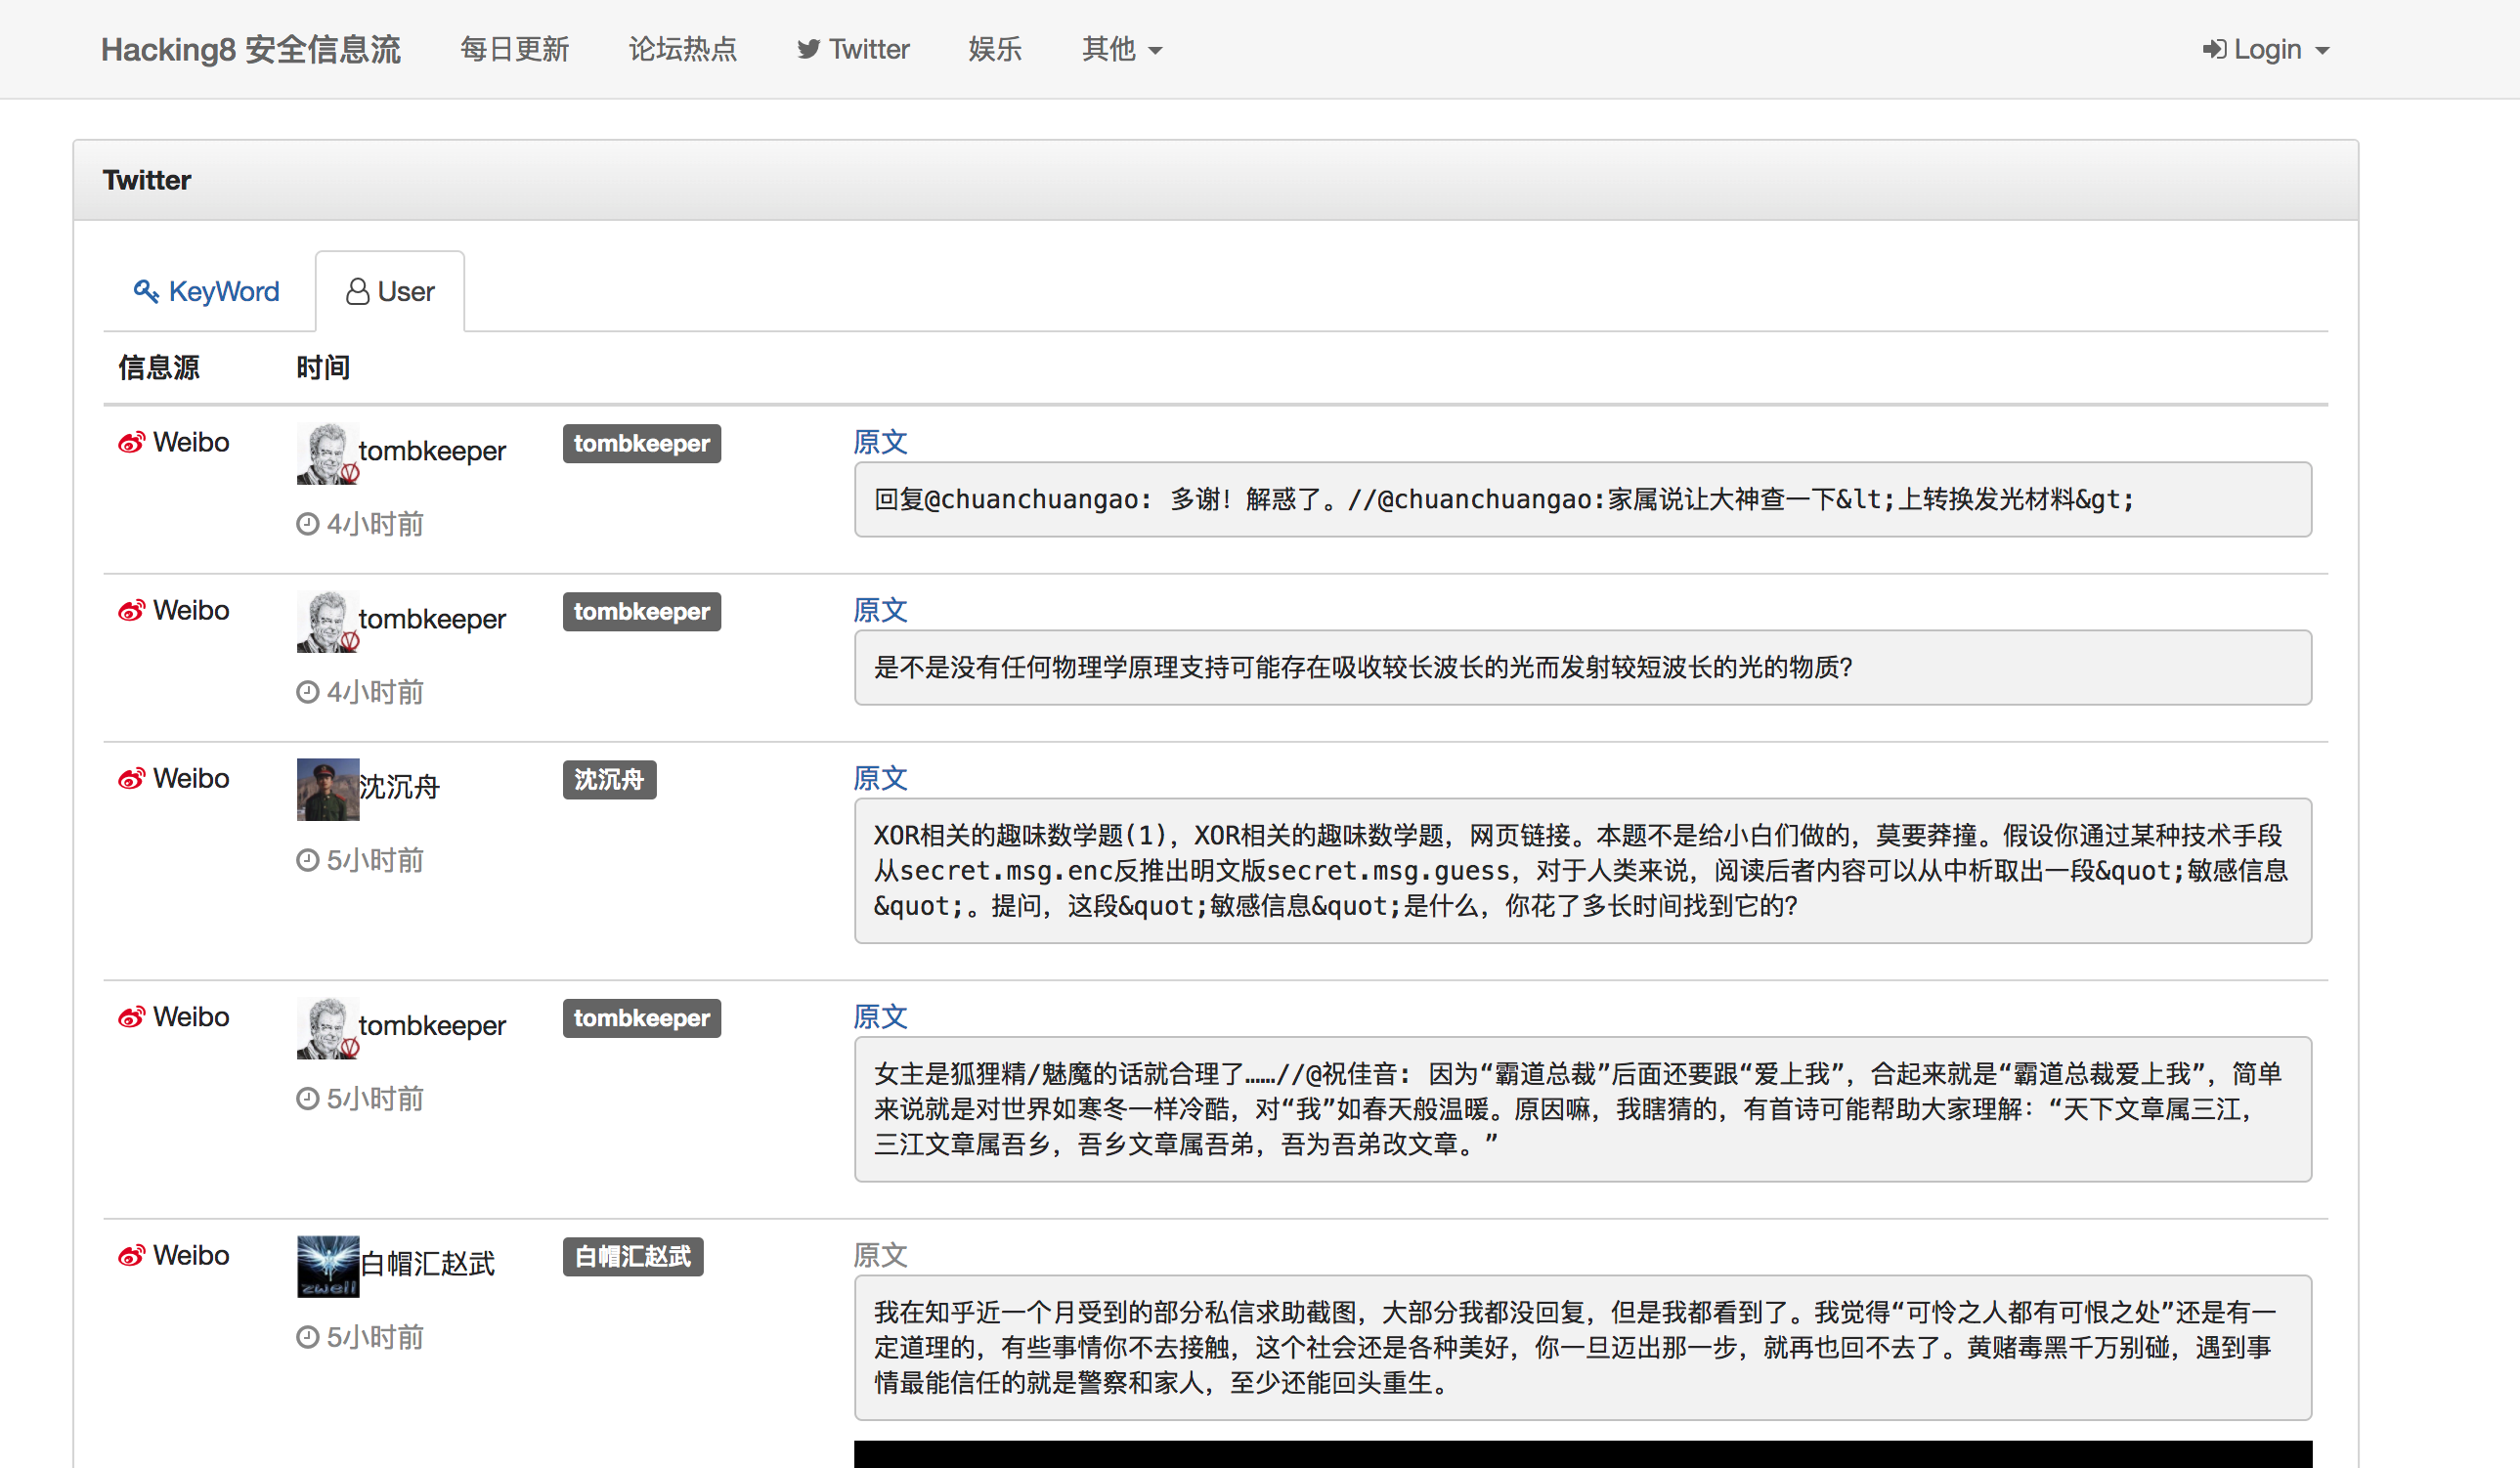Open the Twitter navbar item
The height and width of the screenshot is (1468, 2520).
tap(853, 49)
